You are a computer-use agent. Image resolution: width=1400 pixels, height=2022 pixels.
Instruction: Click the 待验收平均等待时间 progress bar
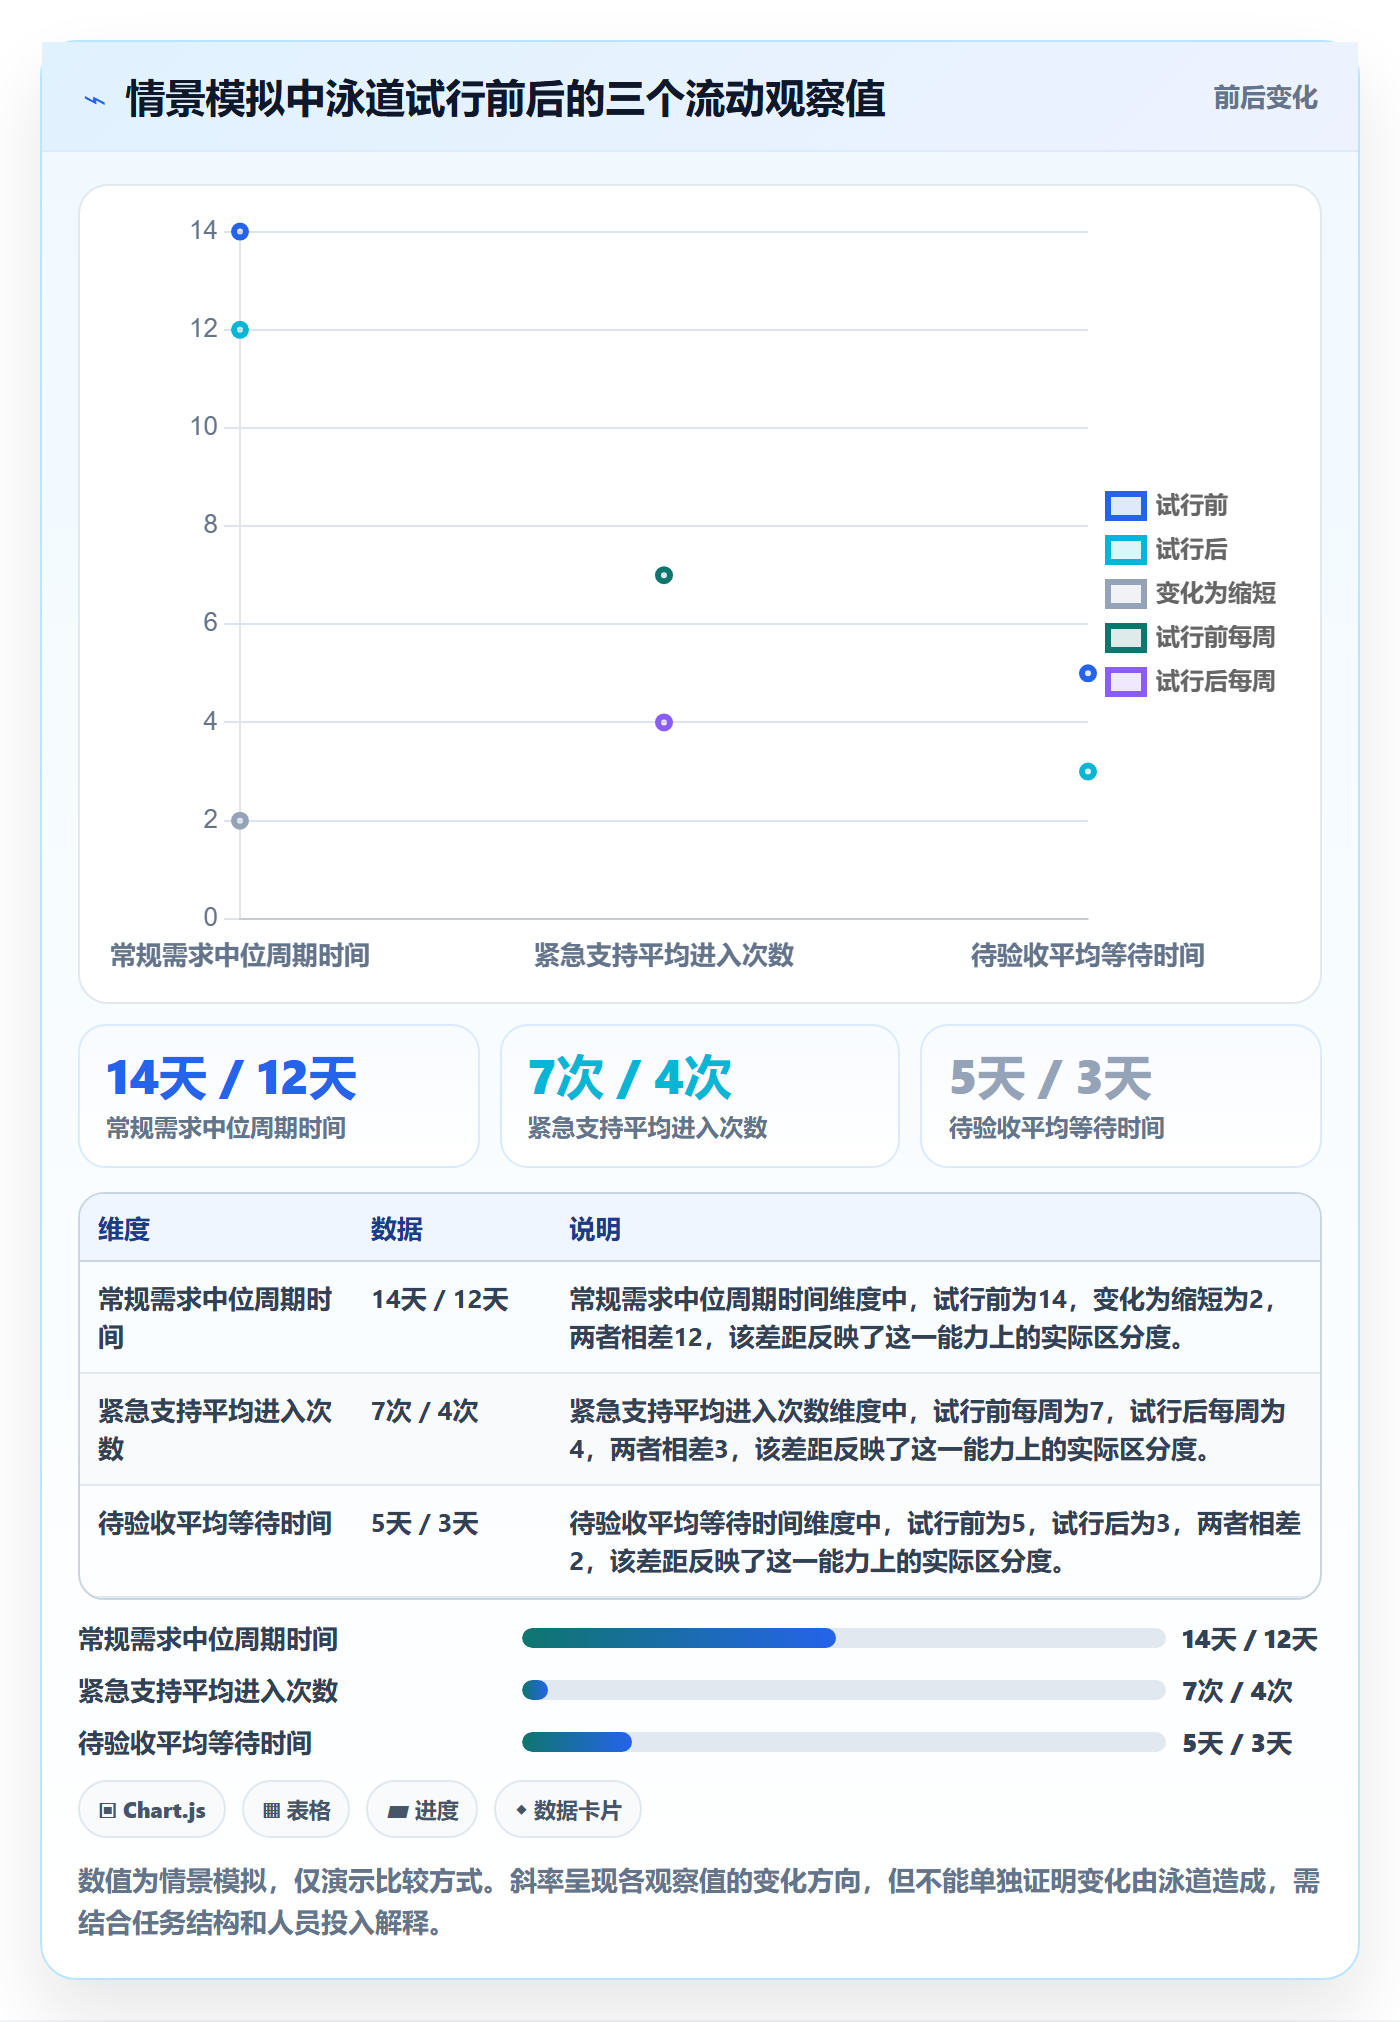(x=843, y=1742)
